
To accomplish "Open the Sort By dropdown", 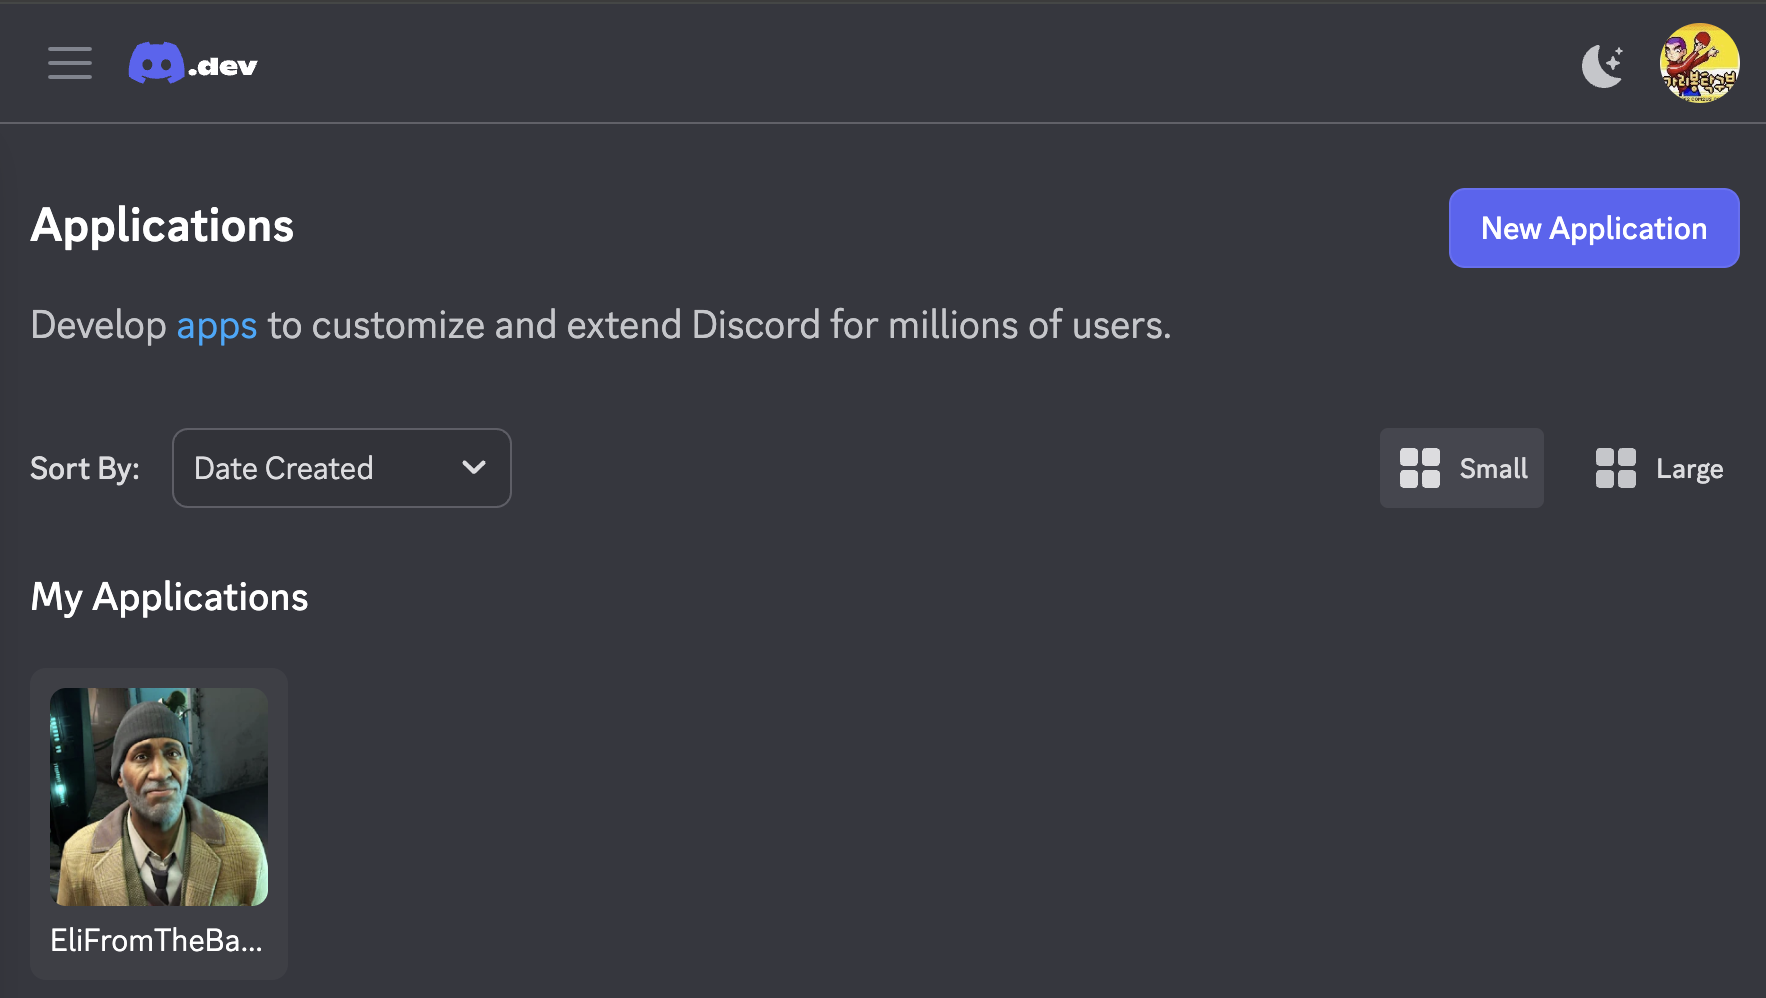I will [341, 468].
